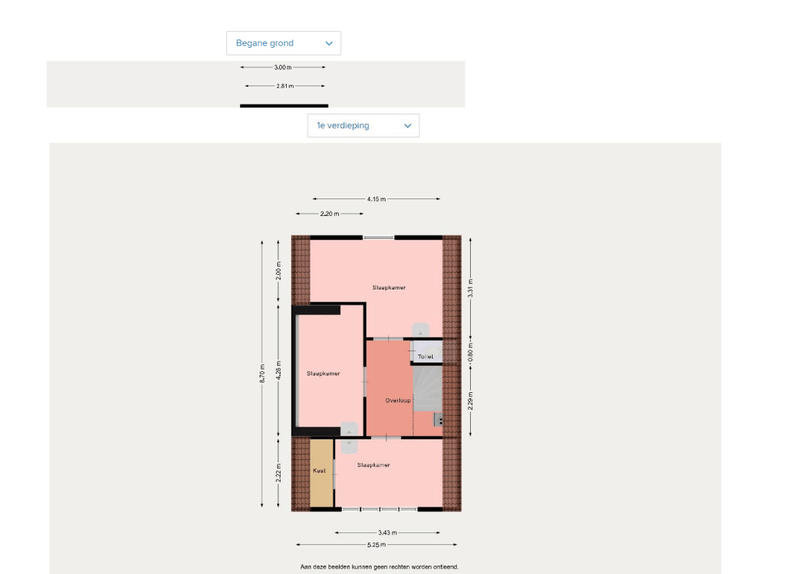Click the 0.80 m dimension label
Image resolution: width=800 pixels, height=574 pixels.
[470, 353]
